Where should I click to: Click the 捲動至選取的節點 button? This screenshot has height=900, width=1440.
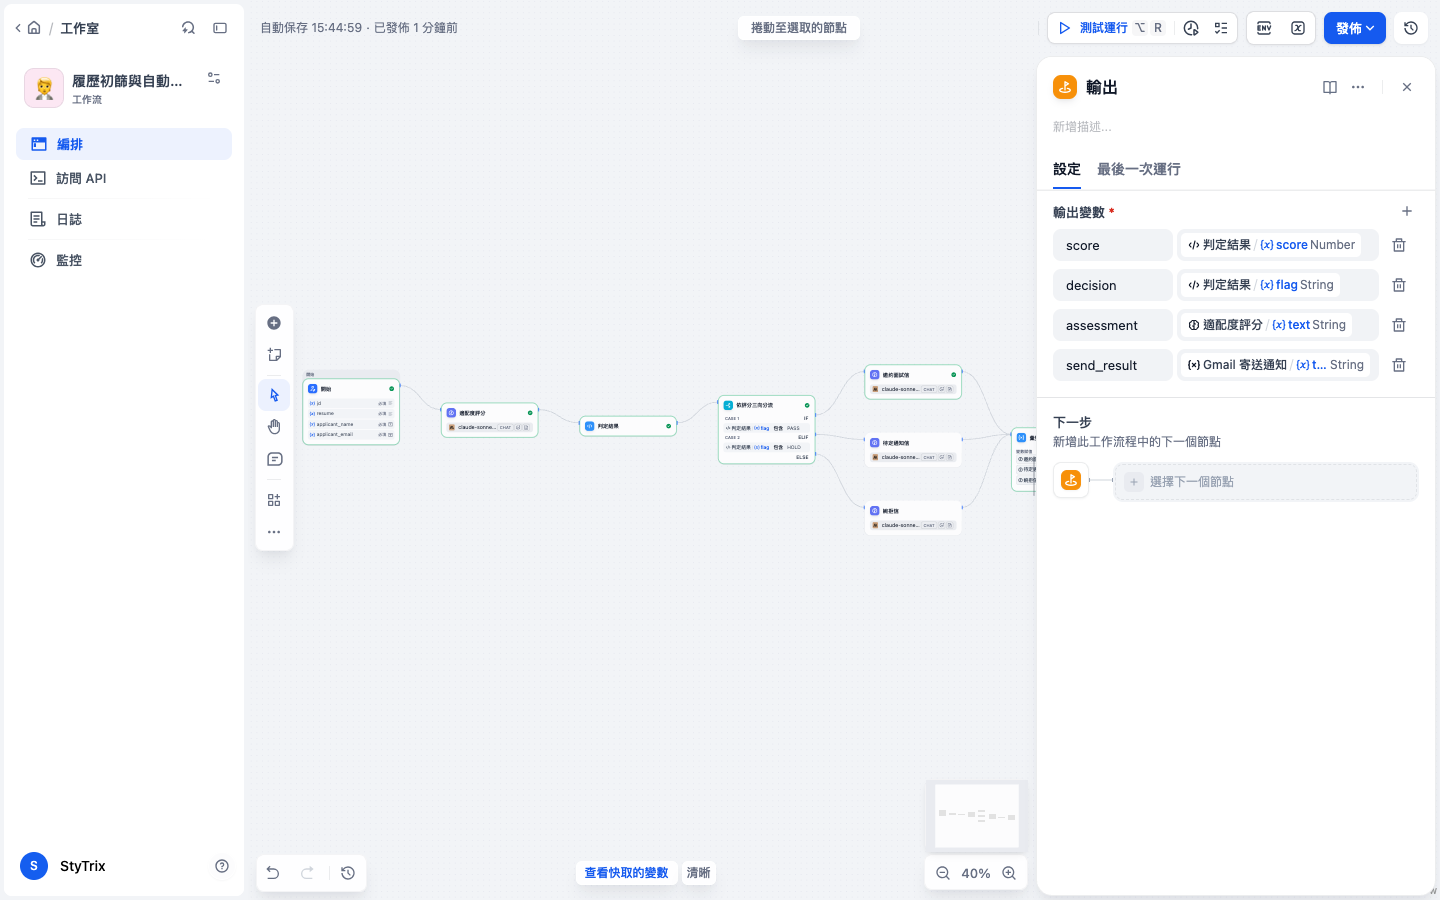[x=799, y=28]
